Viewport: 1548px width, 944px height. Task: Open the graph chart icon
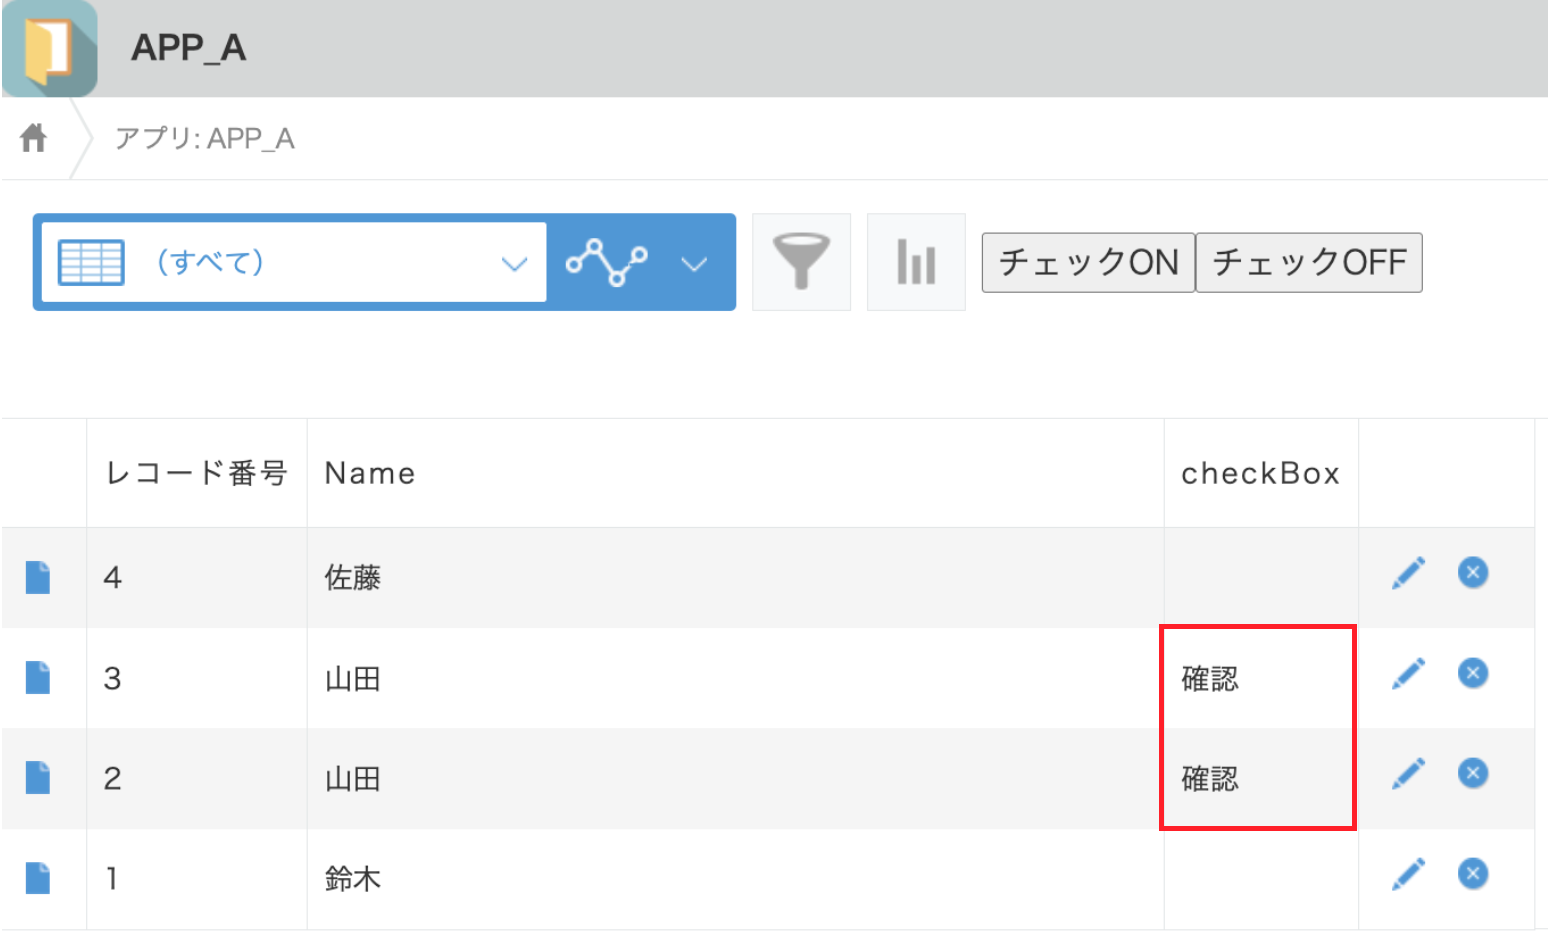coord(915,262)
